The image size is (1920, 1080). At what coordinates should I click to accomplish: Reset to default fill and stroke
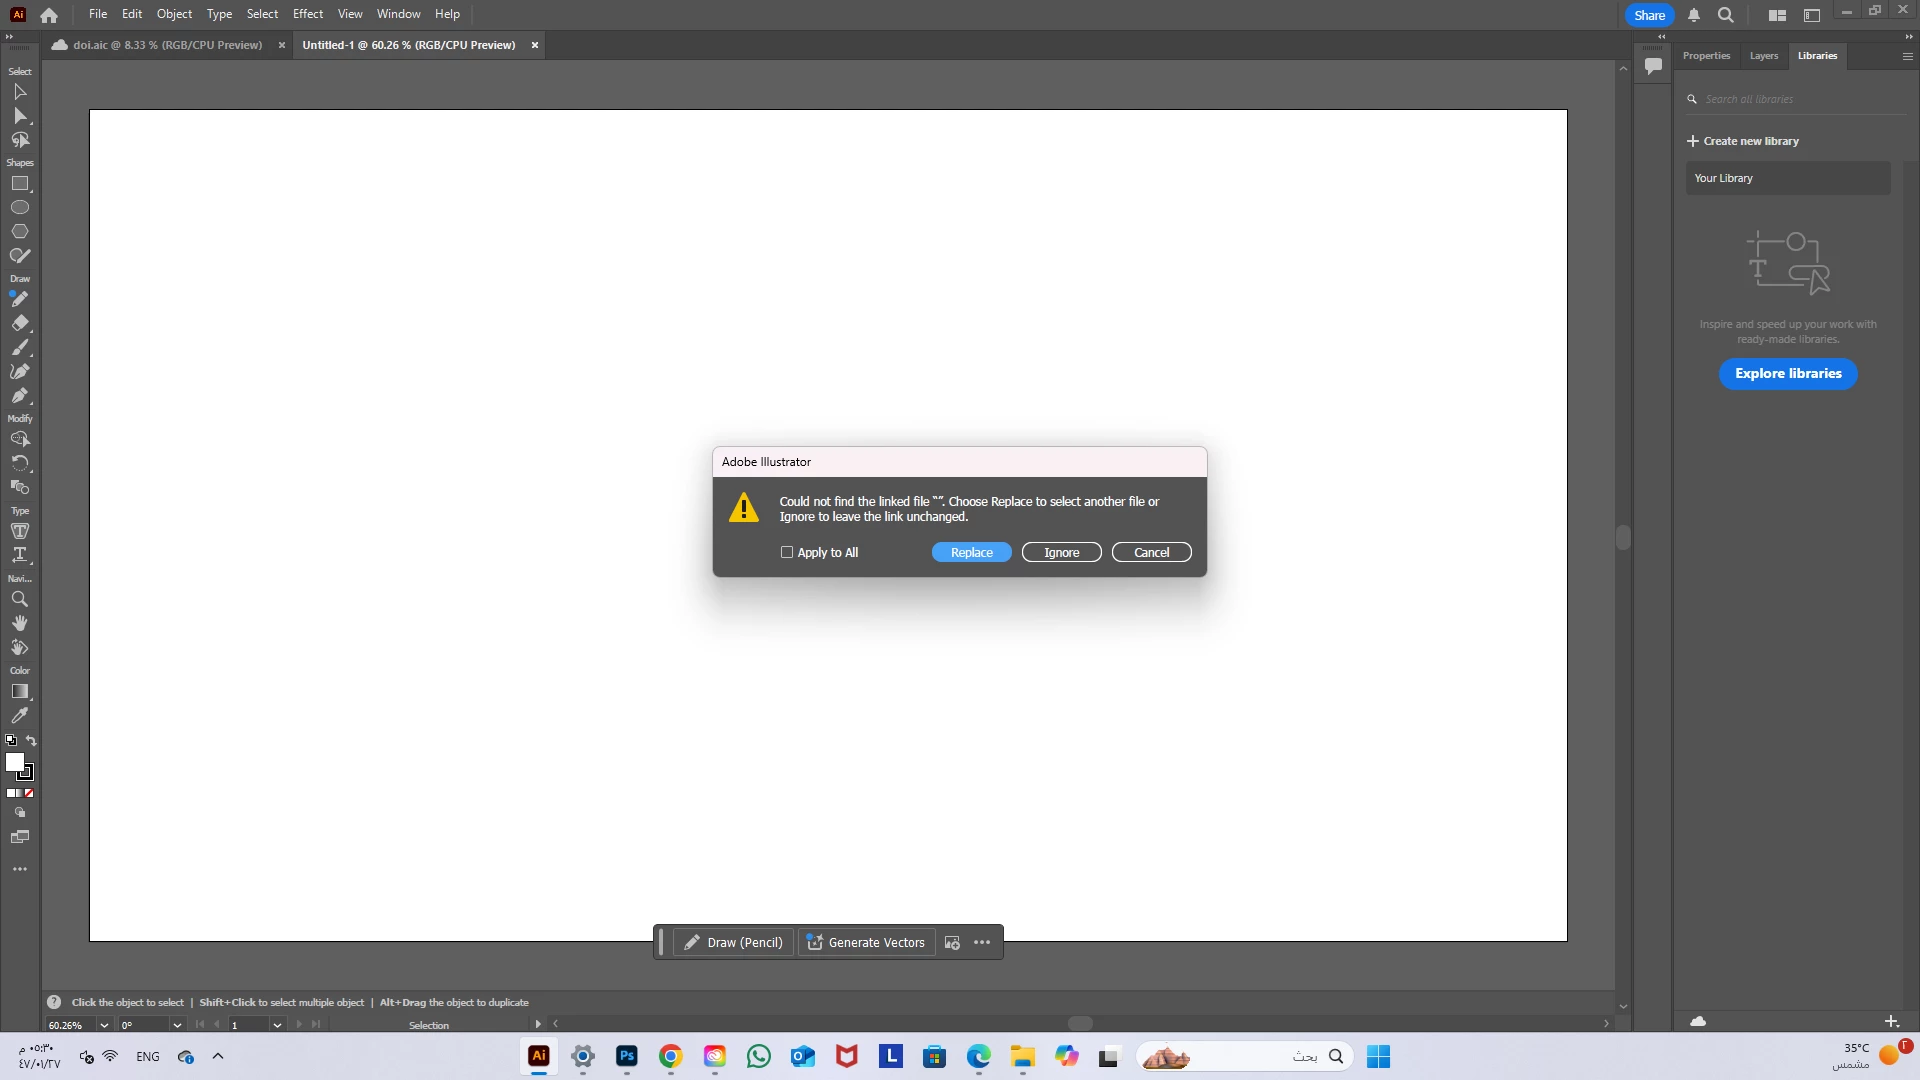click(11, 741)
